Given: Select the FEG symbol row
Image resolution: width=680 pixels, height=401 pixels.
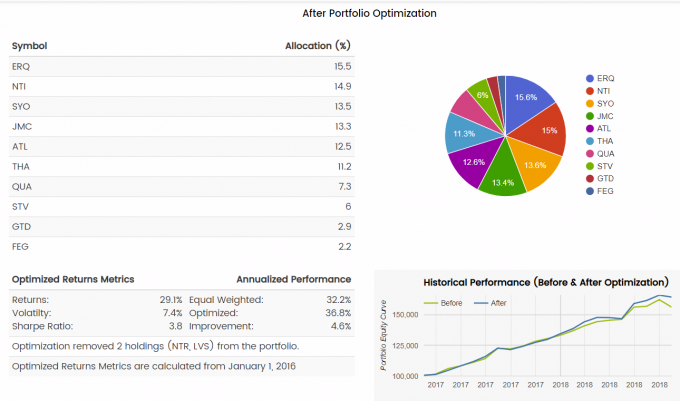Looking at the screenshot, I should pyautogui.click(x=182, y=247).
